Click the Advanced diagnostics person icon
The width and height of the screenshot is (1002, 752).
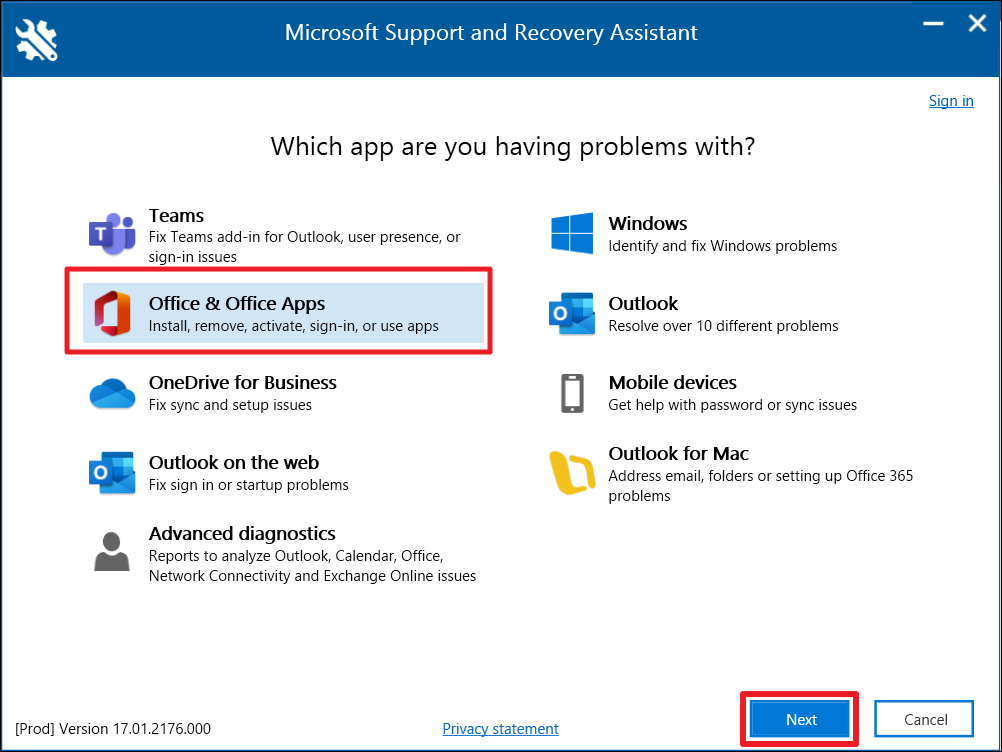(112, 551)
